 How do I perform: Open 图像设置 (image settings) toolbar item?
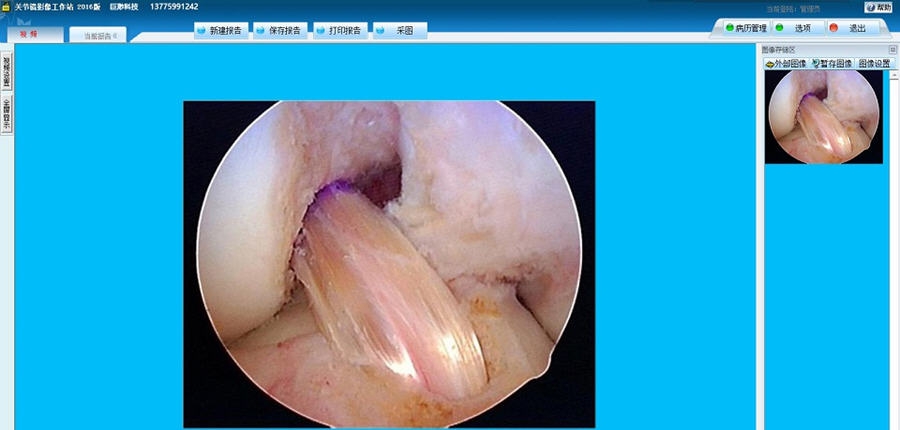tap(874, 64)
